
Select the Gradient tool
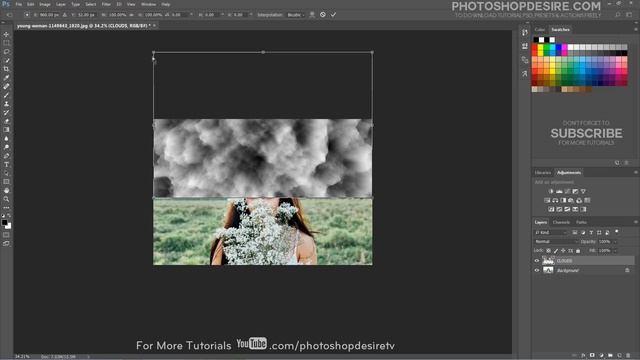pyautogui.click(x=6, y=130)
